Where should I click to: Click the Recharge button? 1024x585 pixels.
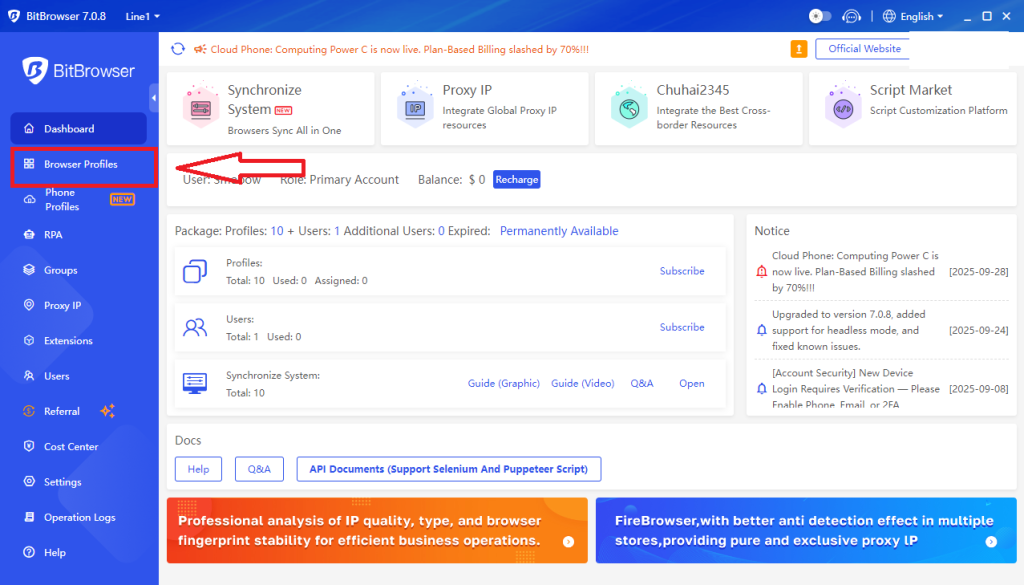click(516, 180)
